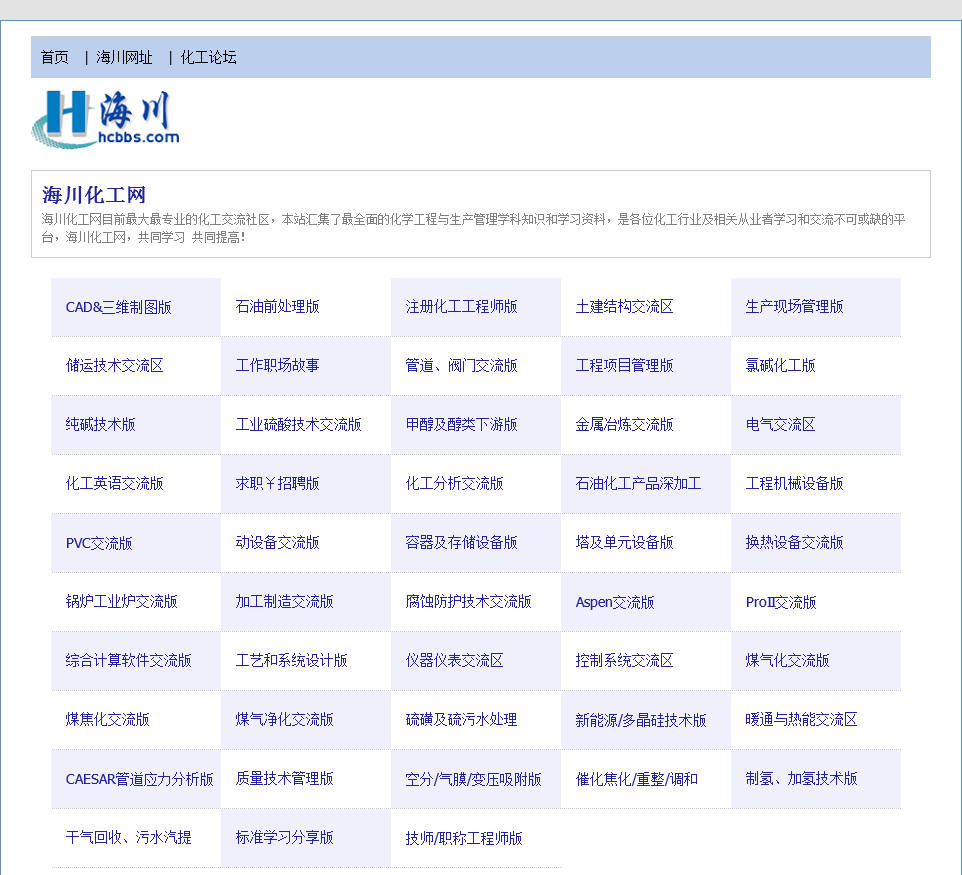Open 工业硫酸技术交流版 link
This screenshot has width=962, height=875.
coord(298,425)
